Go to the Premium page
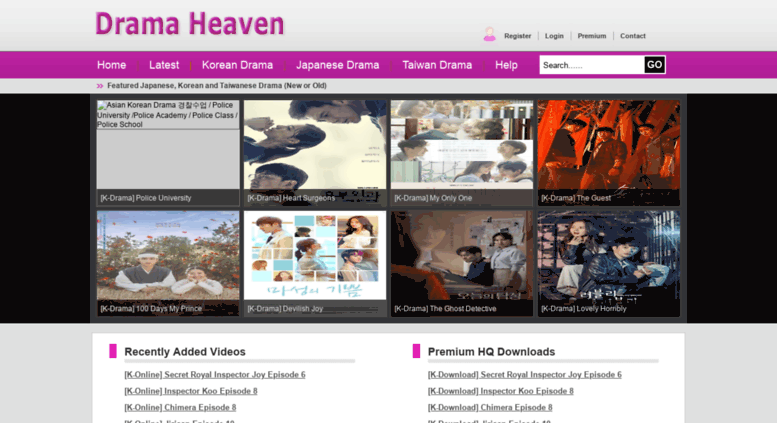The image size is (777, 423). pos(592,36)
